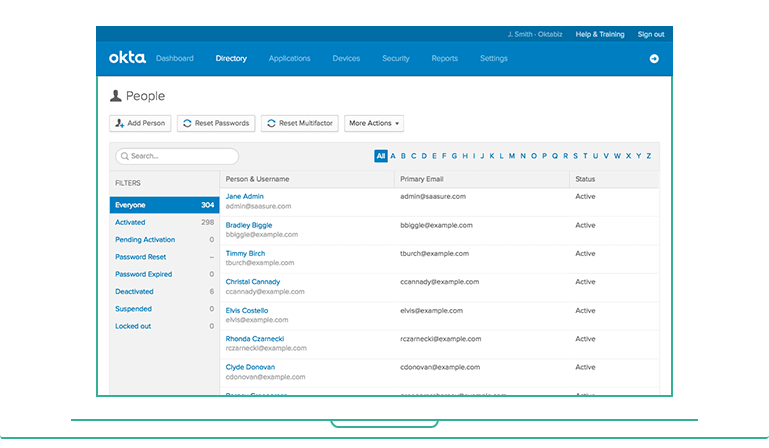
Task: Go to the Applications tab
Action: click(289, 58)
